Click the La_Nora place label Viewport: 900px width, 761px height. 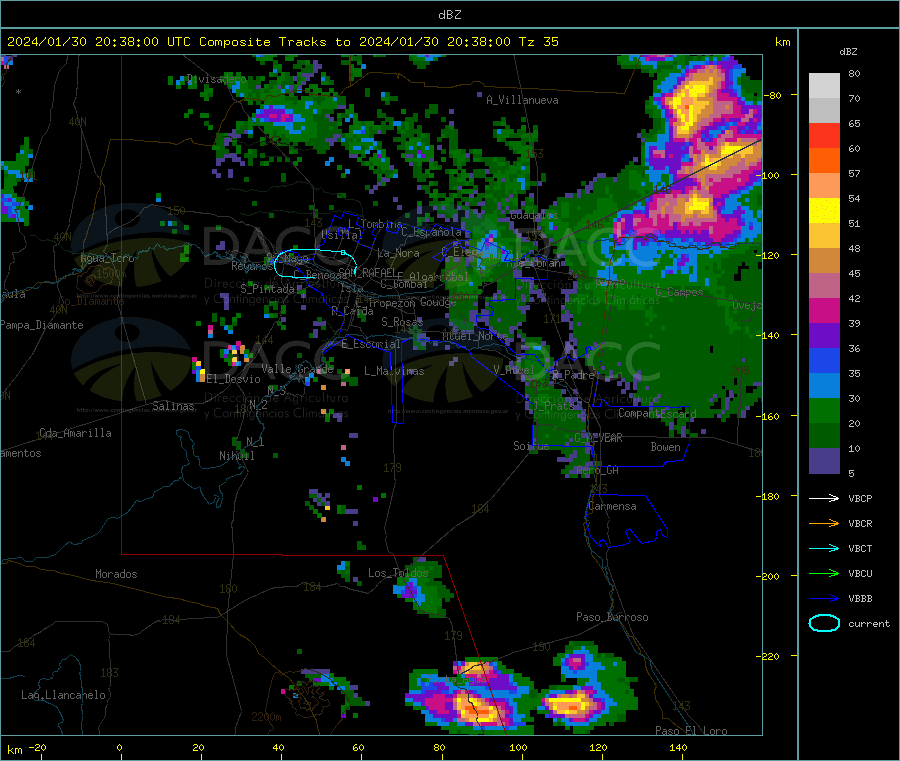398,253
